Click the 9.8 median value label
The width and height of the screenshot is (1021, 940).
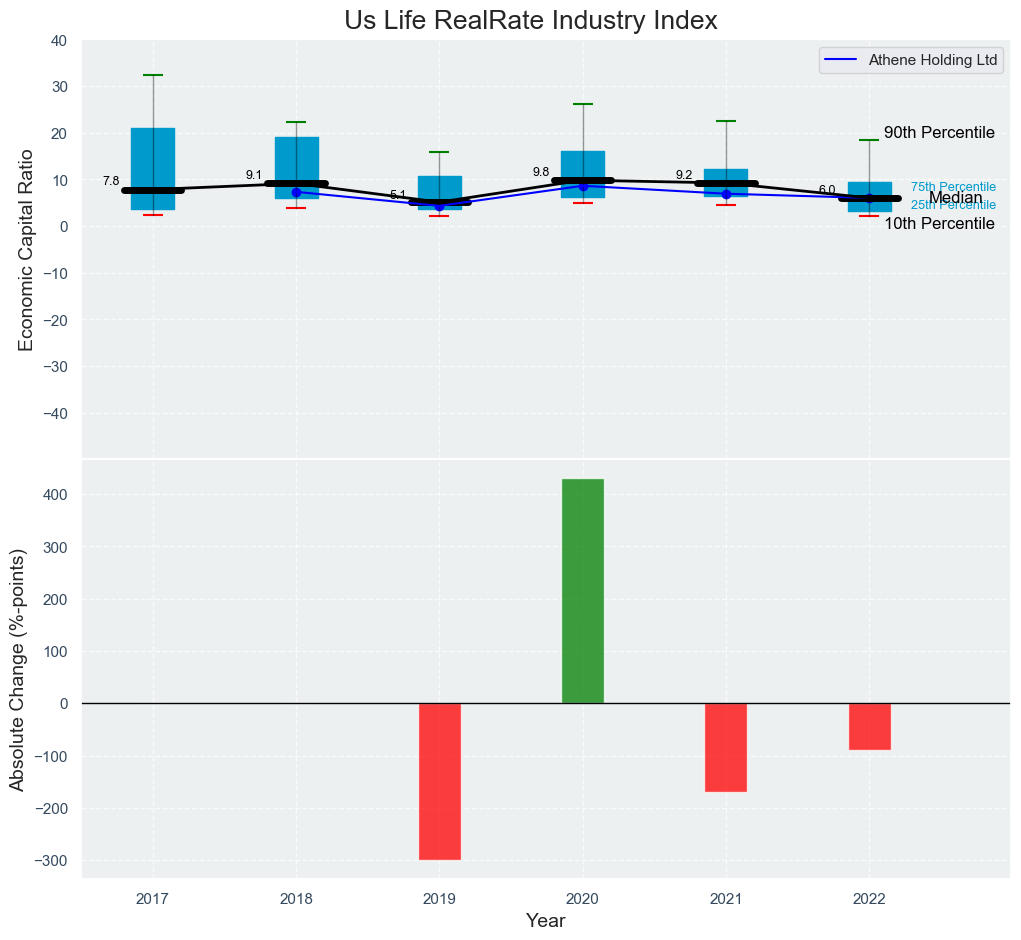(x=541, y=172)
